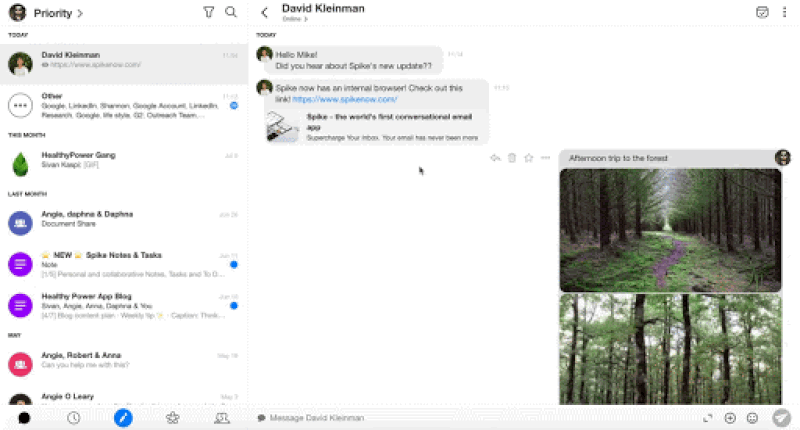Open the Spike Notes & Tasks note
800x430 pixels.
point(124,264)
